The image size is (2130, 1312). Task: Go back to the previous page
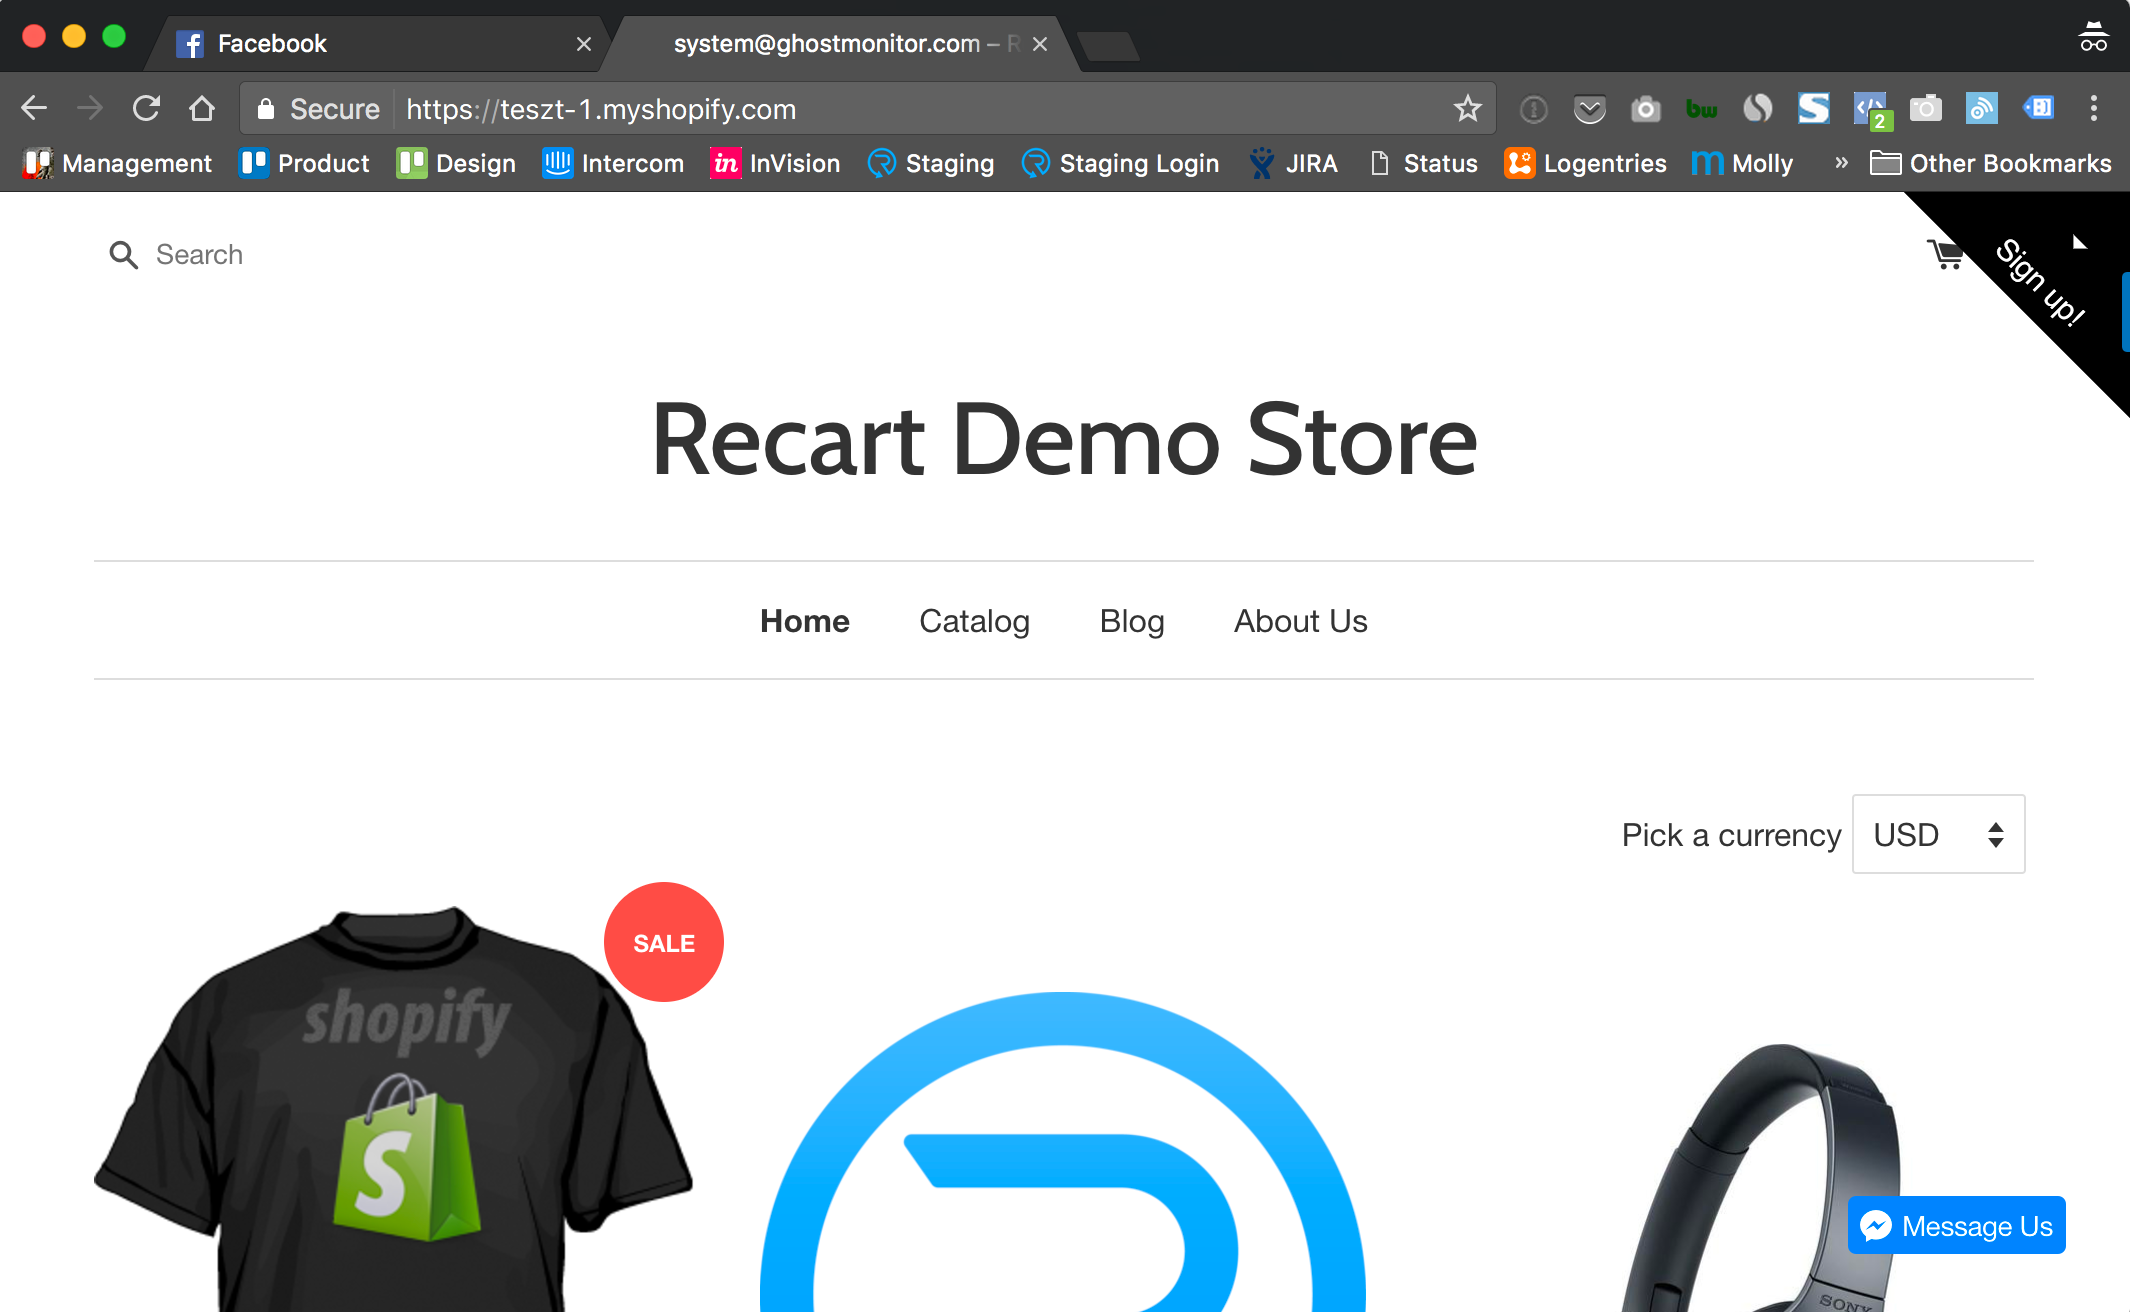tap(34, 109)
